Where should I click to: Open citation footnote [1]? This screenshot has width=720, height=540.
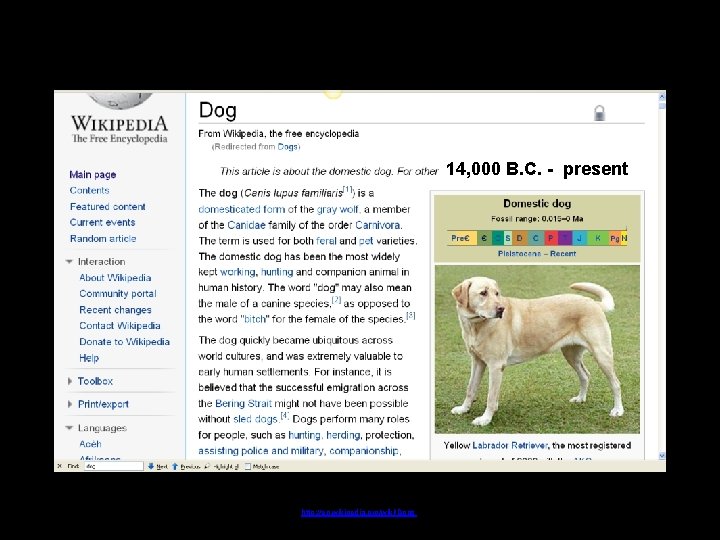click(348, 189)
